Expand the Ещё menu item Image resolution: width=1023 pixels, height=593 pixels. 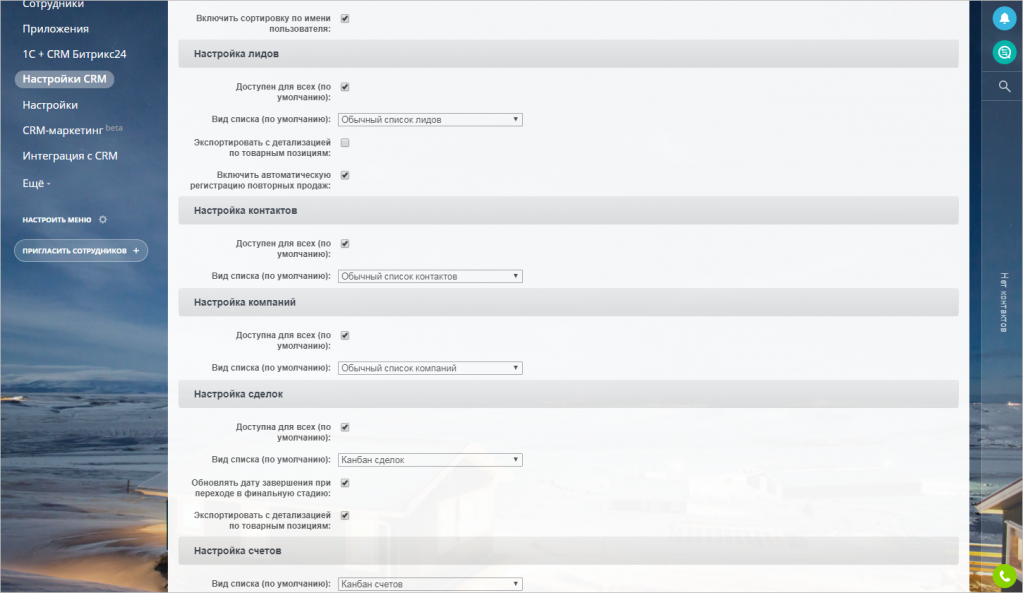tap(37, 183)
